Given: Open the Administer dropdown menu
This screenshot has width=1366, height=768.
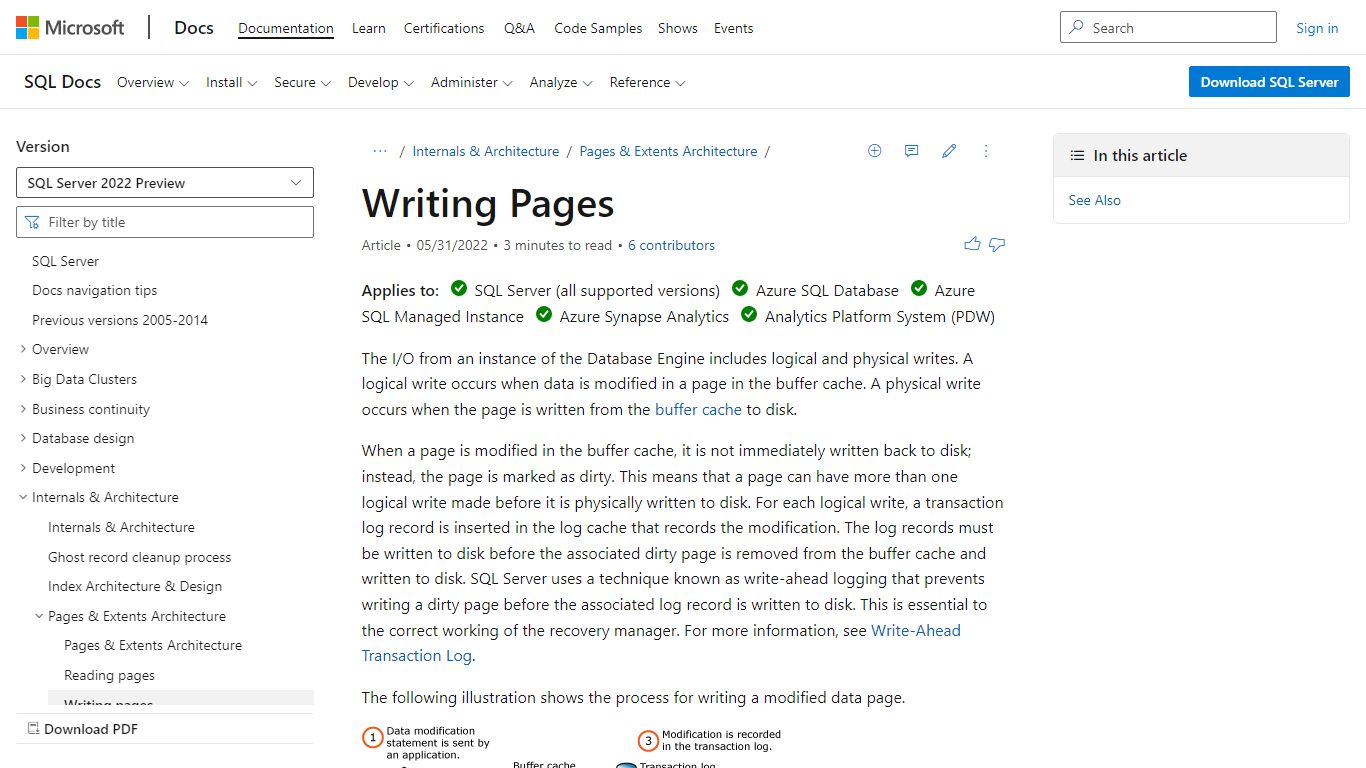Looking at the screenshot, I should coord(472,82).
